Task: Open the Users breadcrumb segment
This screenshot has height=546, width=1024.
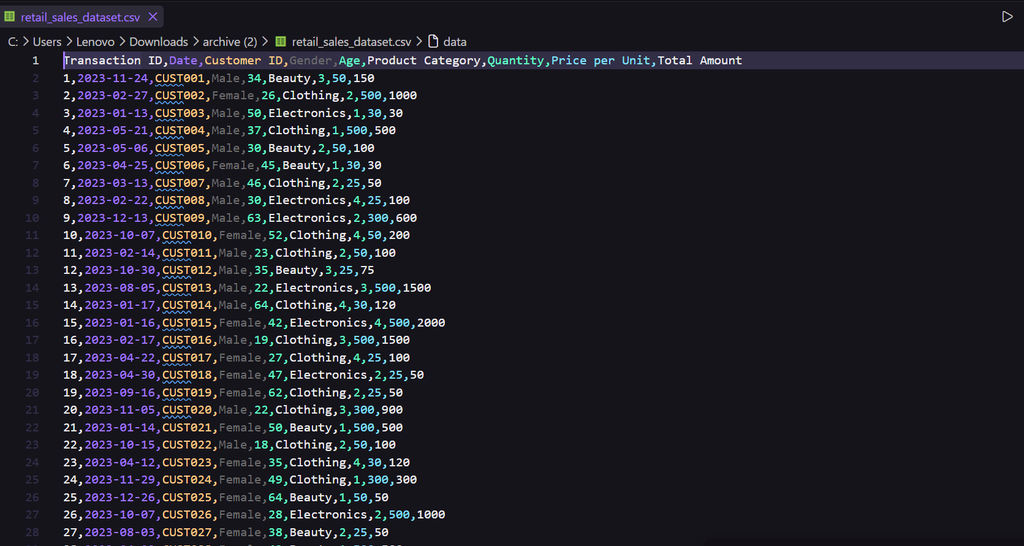Action: point(47,42)
